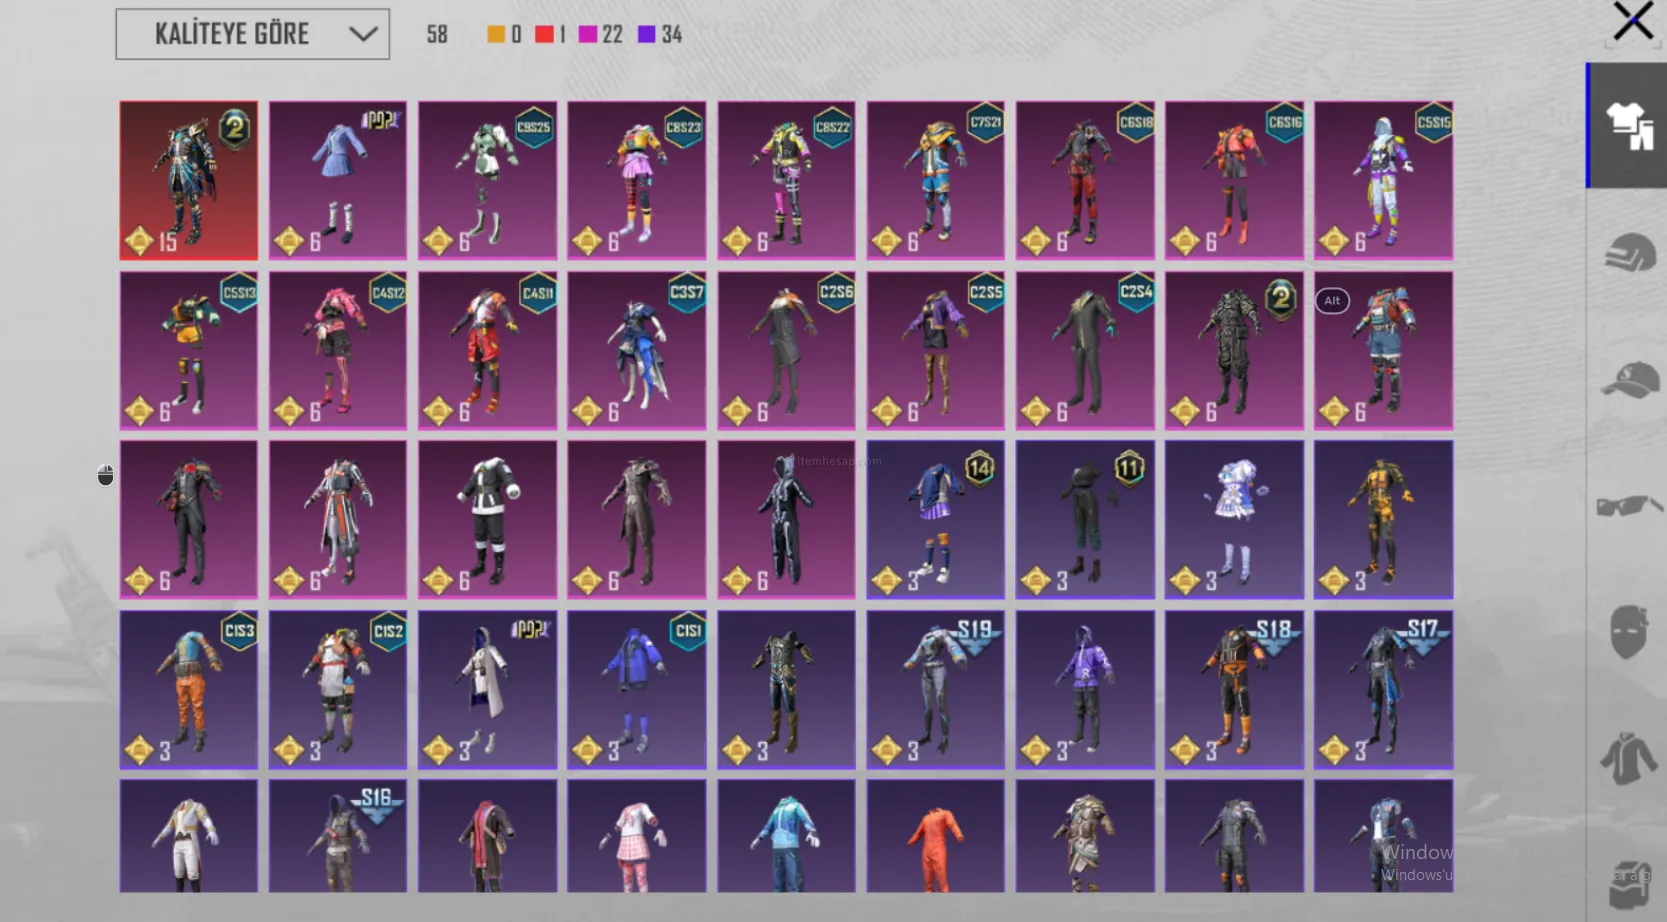Viewport: 1667px width, 922px height.
Task: Click the red quality swatch showing 1
Action: coord(544,35)
